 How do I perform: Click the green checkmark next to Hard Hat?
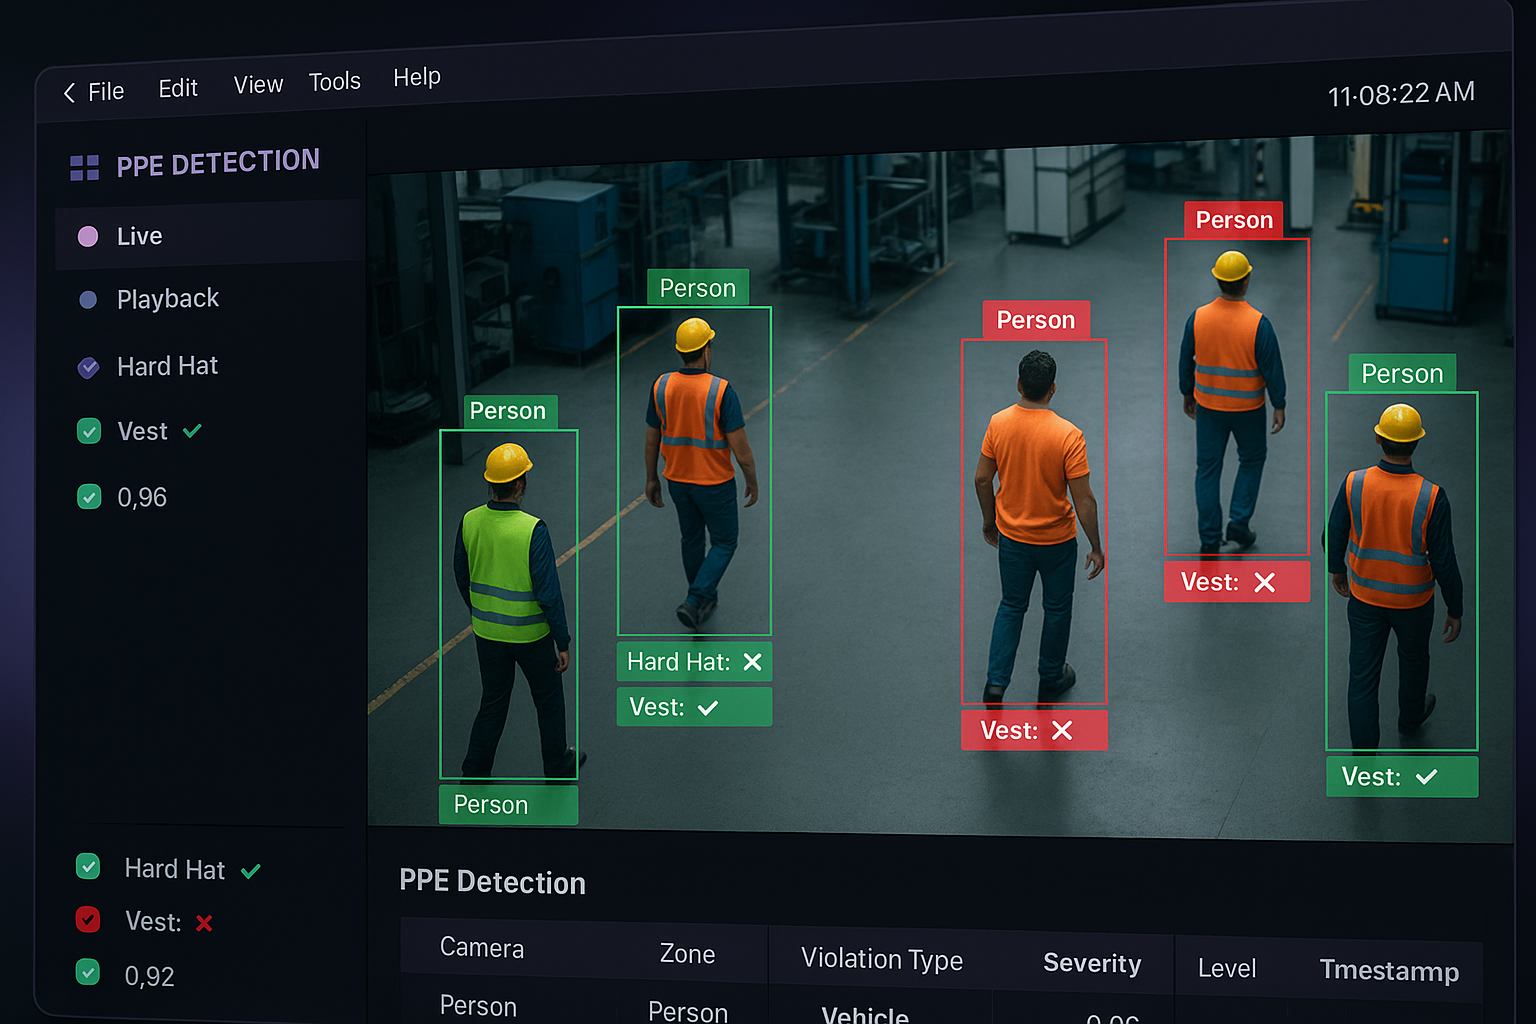251,871
